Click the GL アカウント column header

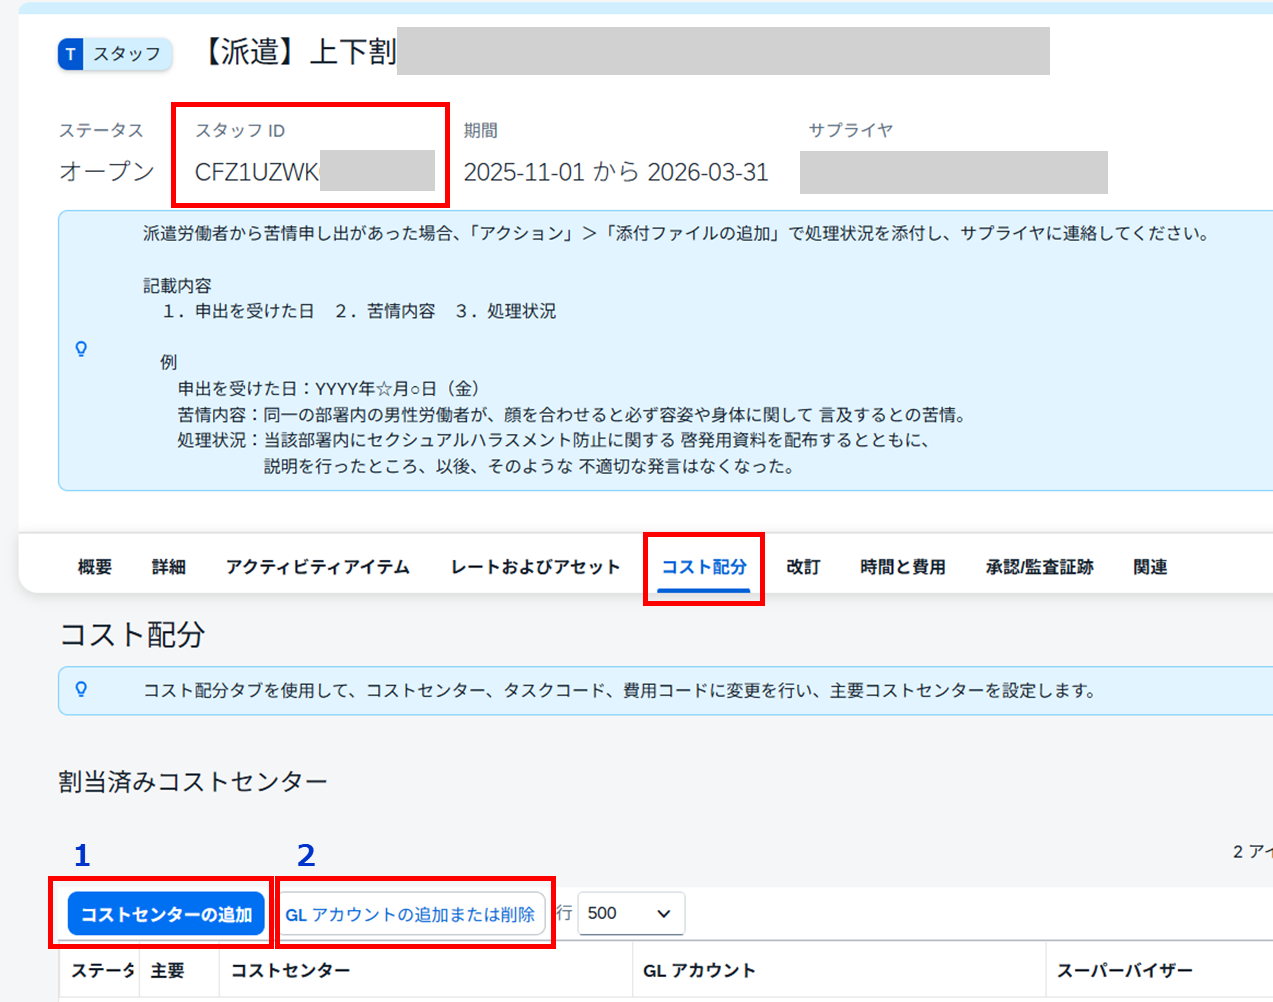[x=699, y=971]
